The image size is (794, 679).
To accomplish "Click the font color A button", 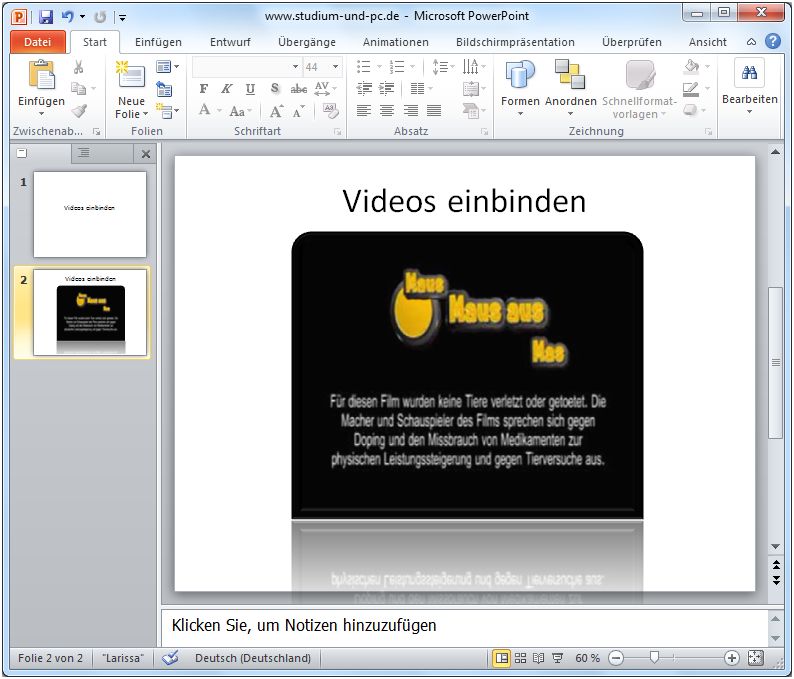I will click(x=205, y=110).
